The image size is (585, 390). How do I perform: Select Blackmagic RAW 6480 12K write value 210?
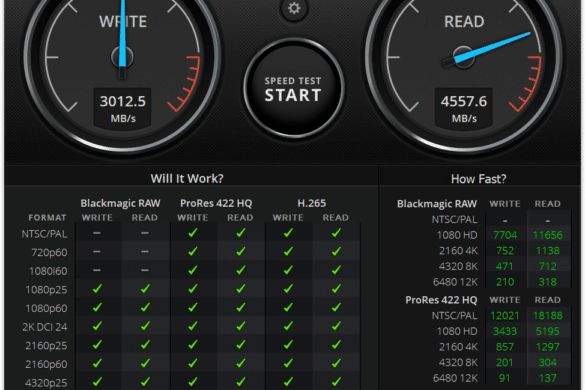(505, 282)
